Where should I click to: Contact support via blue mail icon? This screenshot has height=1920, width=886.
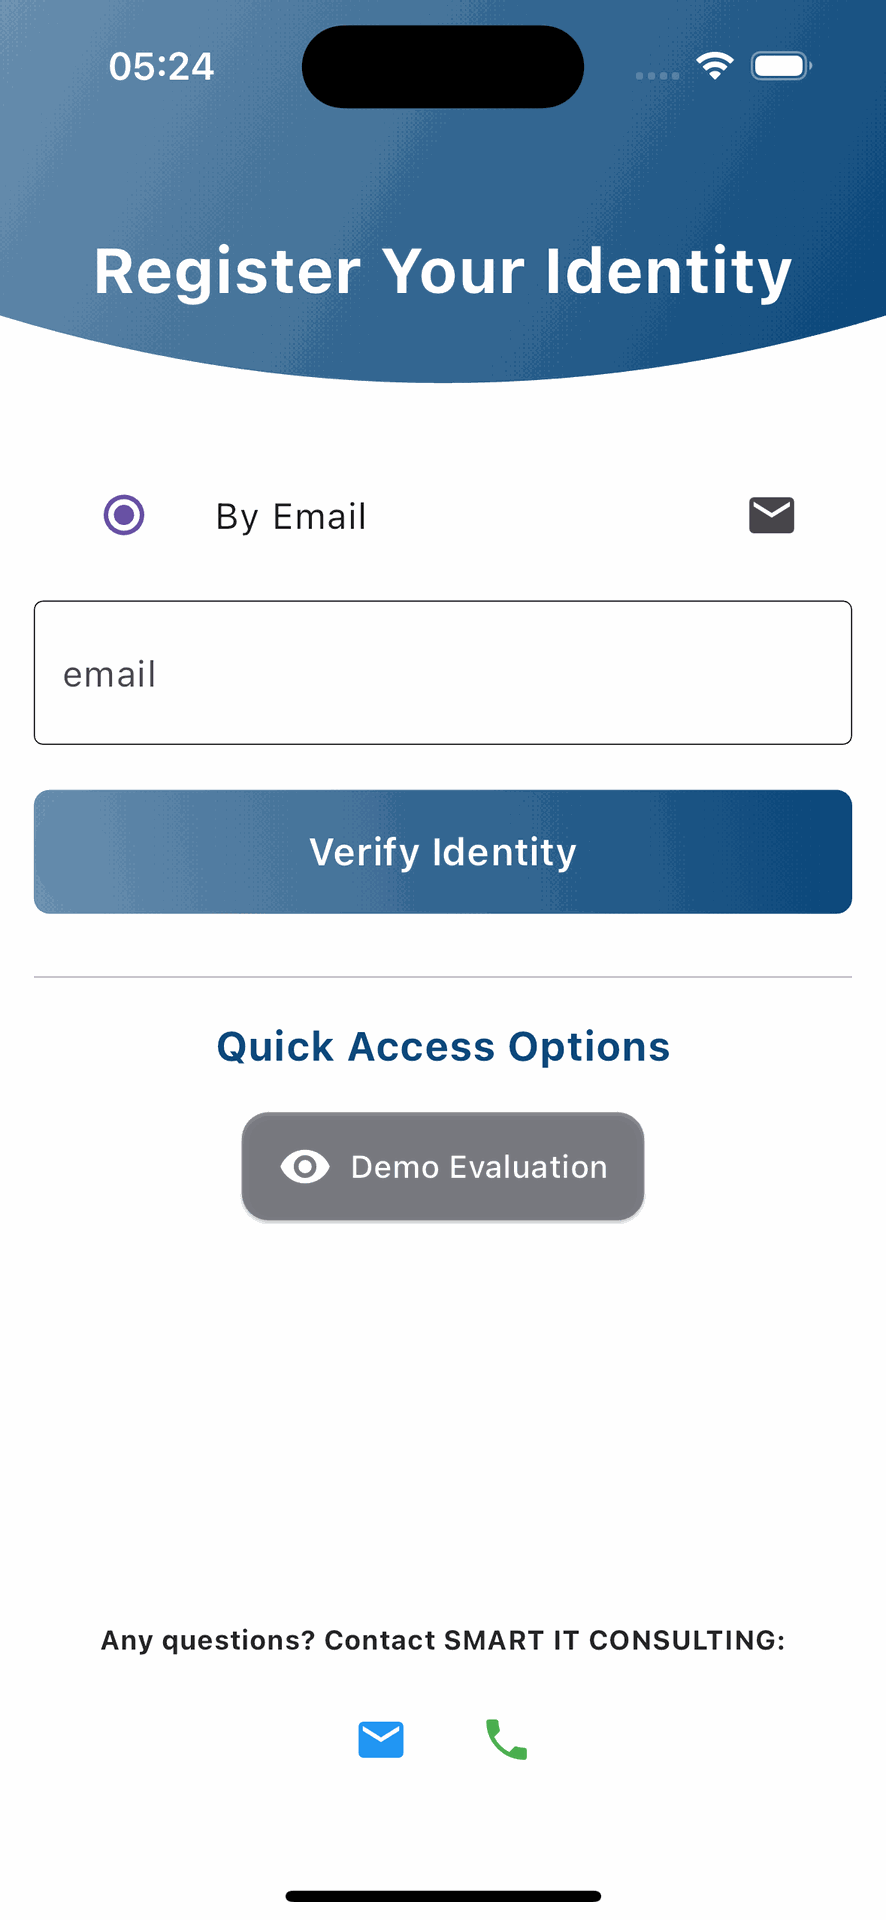coord(381,1740)
